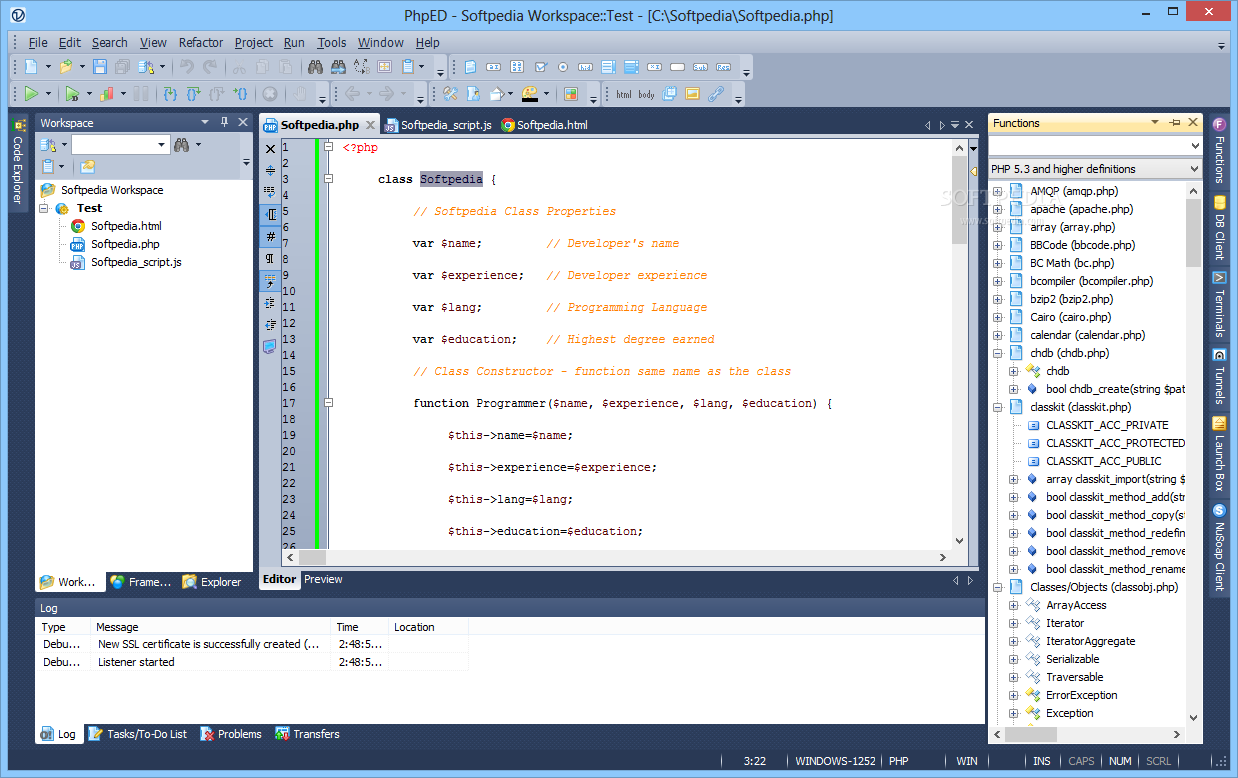
Task: Toggle paragraph marks display in editor gutter
Action: tap(270, 259)
